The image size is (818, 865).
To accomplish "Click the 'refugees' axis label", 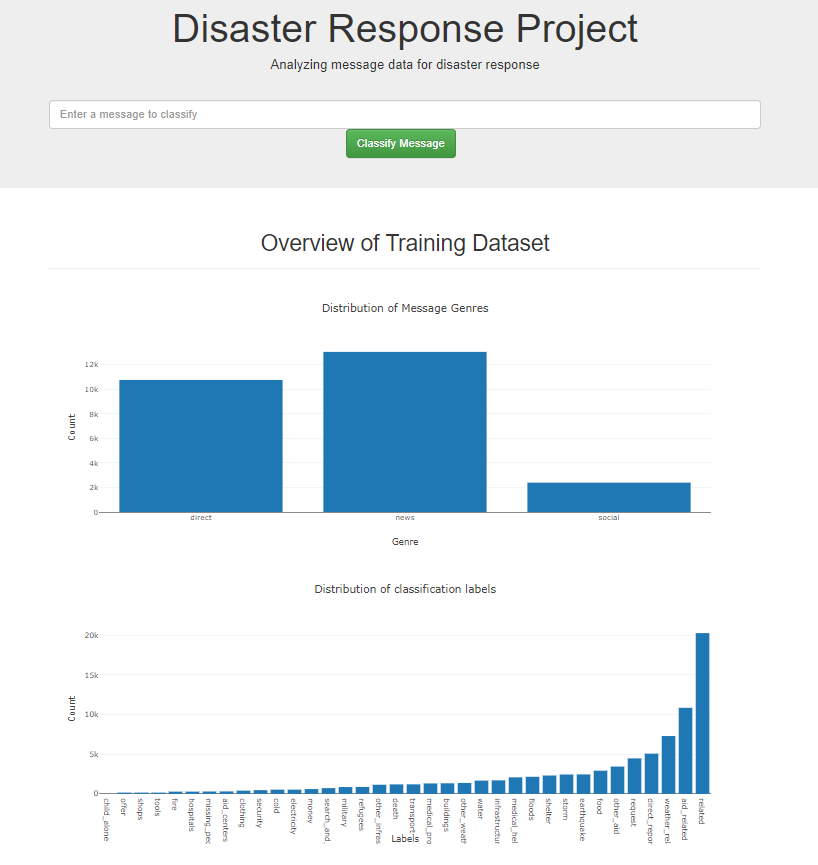I will coord(361,814).
